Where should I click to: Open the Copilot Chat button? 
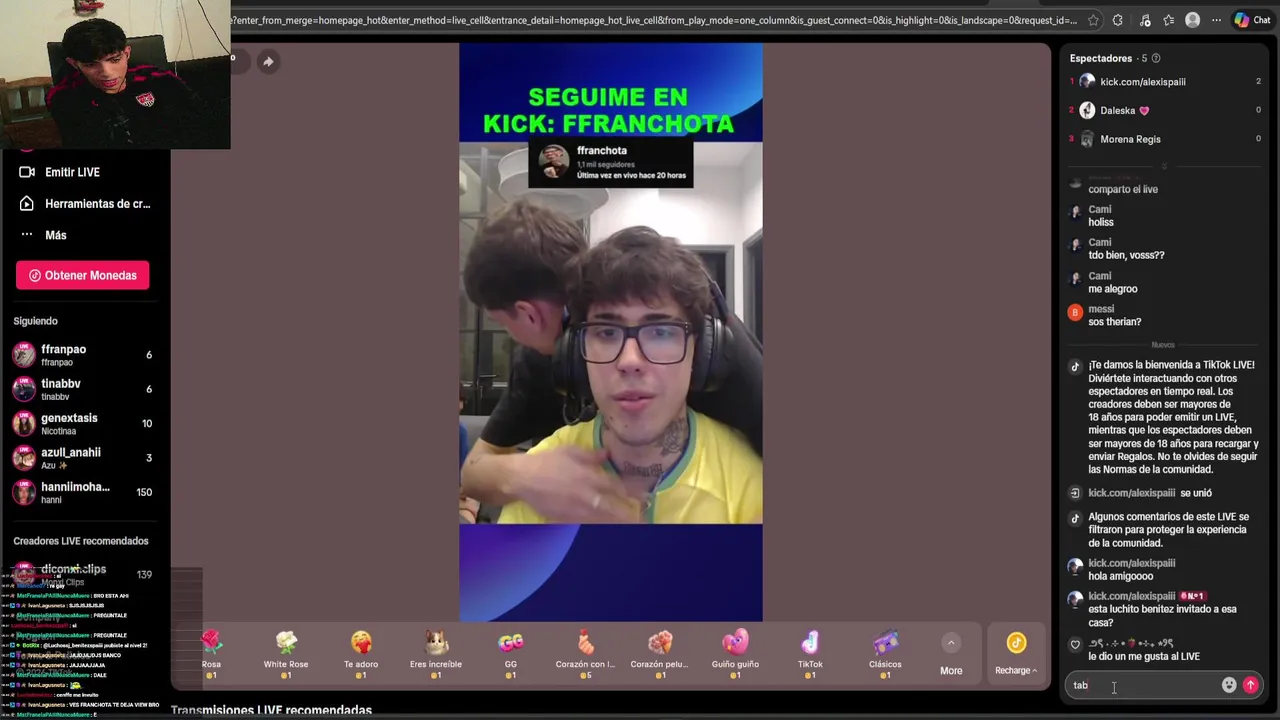[1252, 20]
